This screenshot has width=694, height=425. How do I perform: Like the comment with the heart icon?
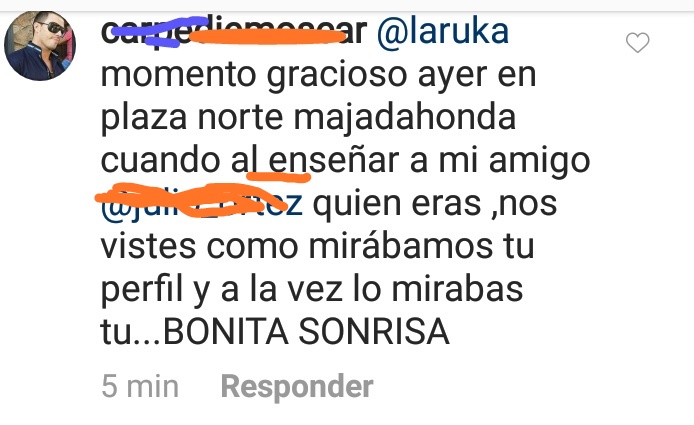[637, 42]
